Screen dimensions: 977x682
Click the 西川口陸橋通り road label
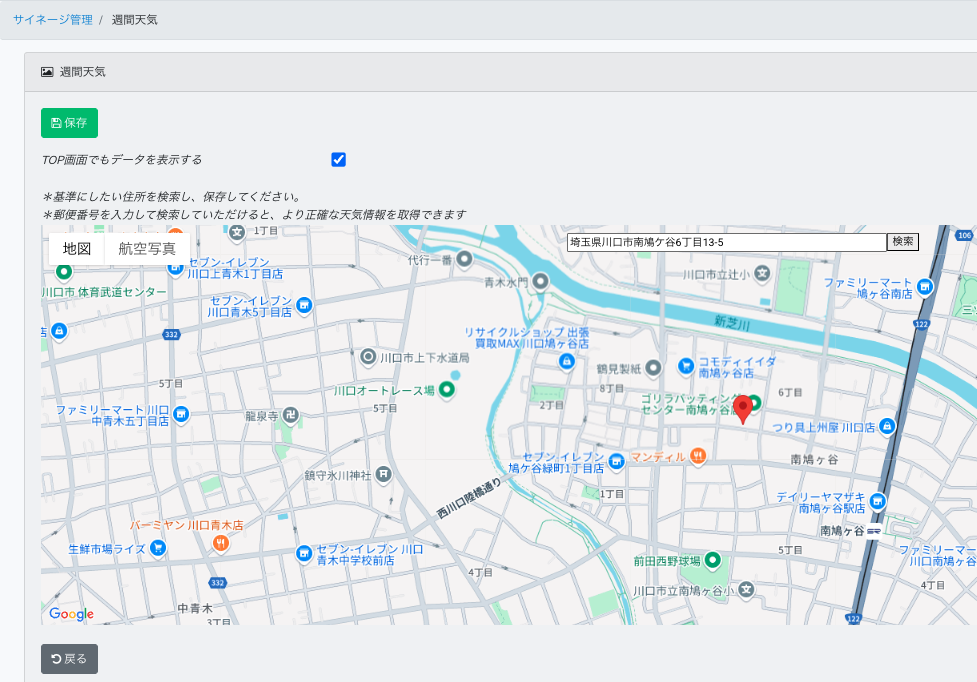(469, 498)
